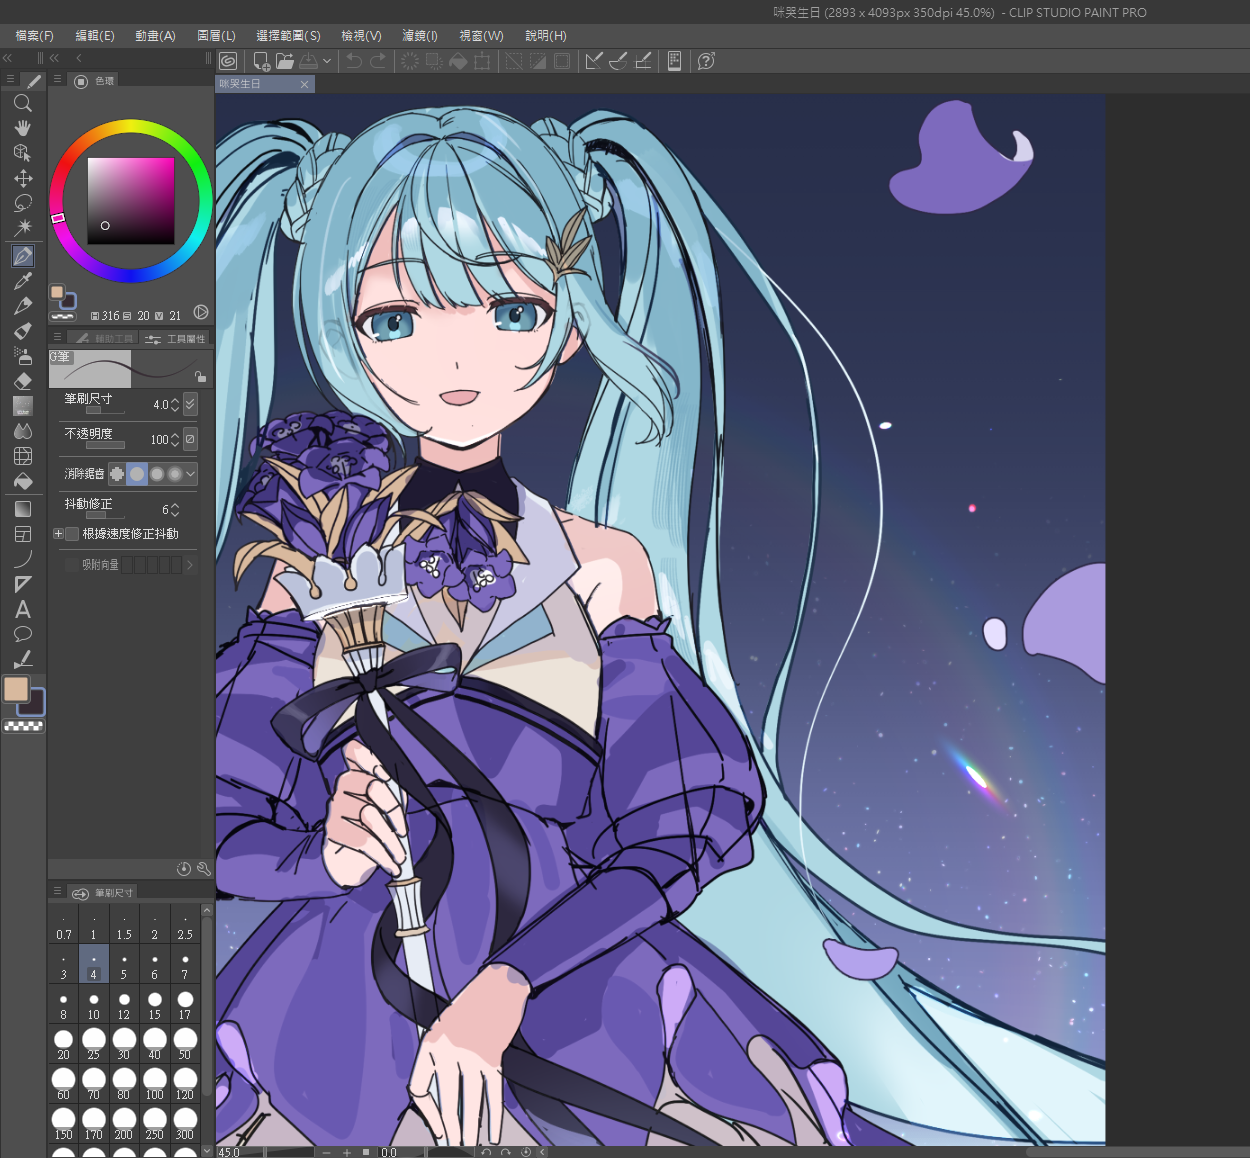Select brush size preset 300
This screenshot has height=1158, width=1250.
(185, 1124)
